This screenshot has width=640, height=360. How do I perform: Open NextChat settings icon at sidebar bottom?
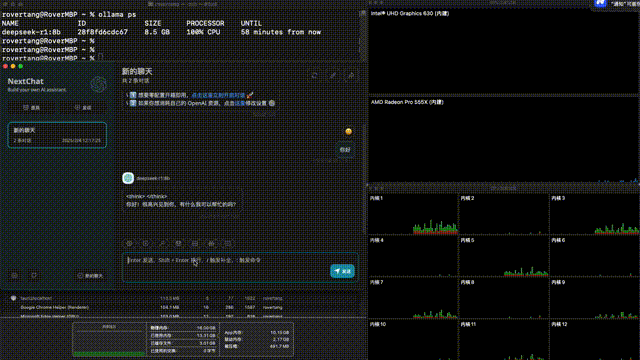(14, 276)
